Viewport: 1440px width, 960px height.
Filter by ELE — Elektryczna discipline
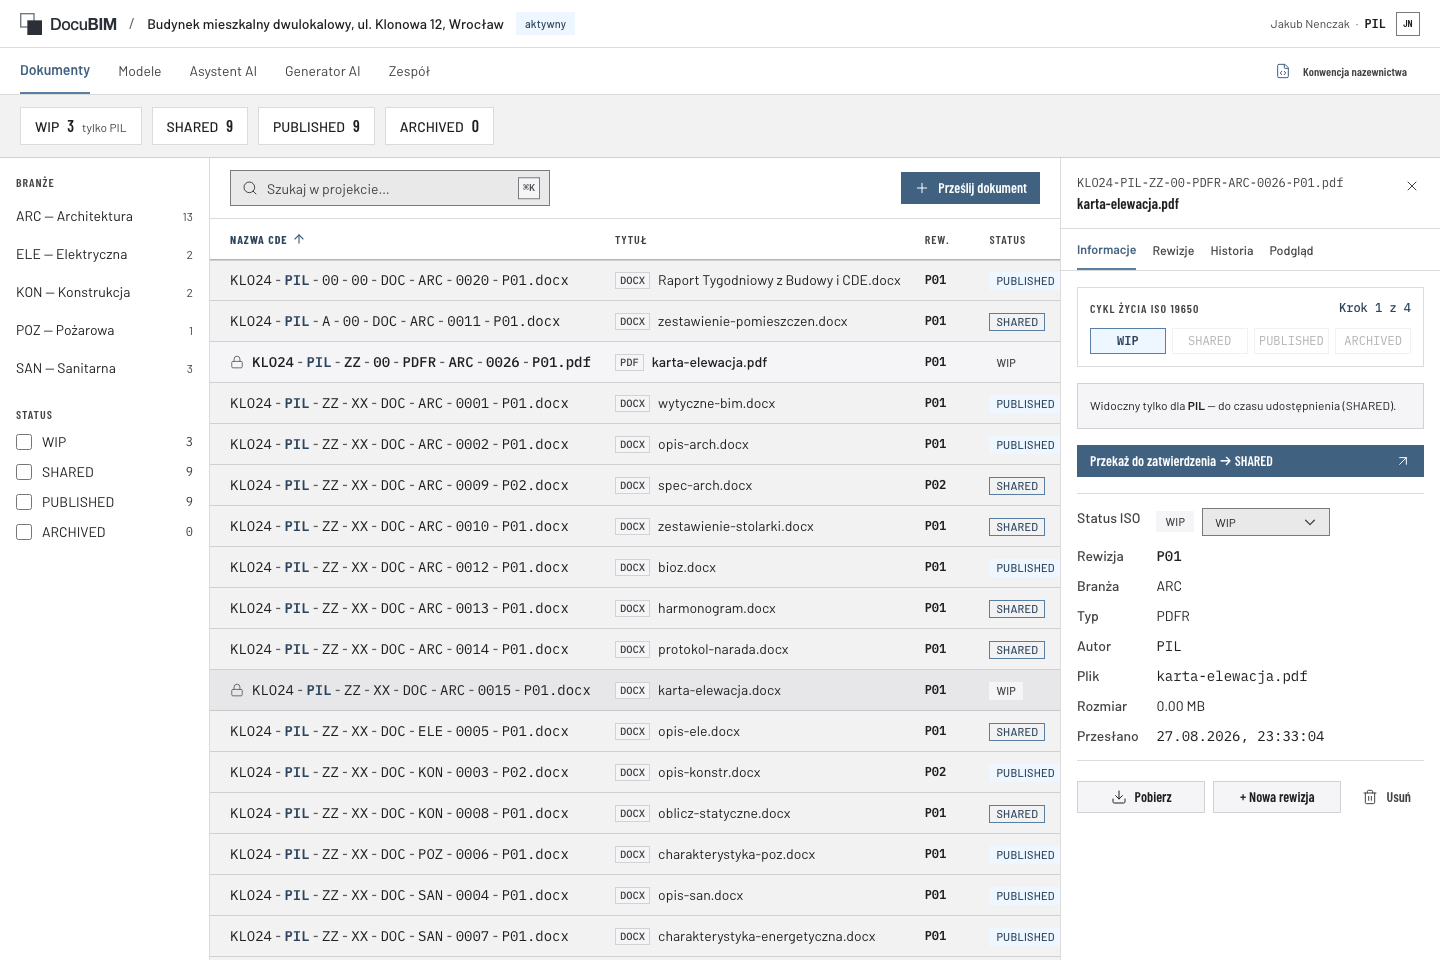(x=104, y=254)
